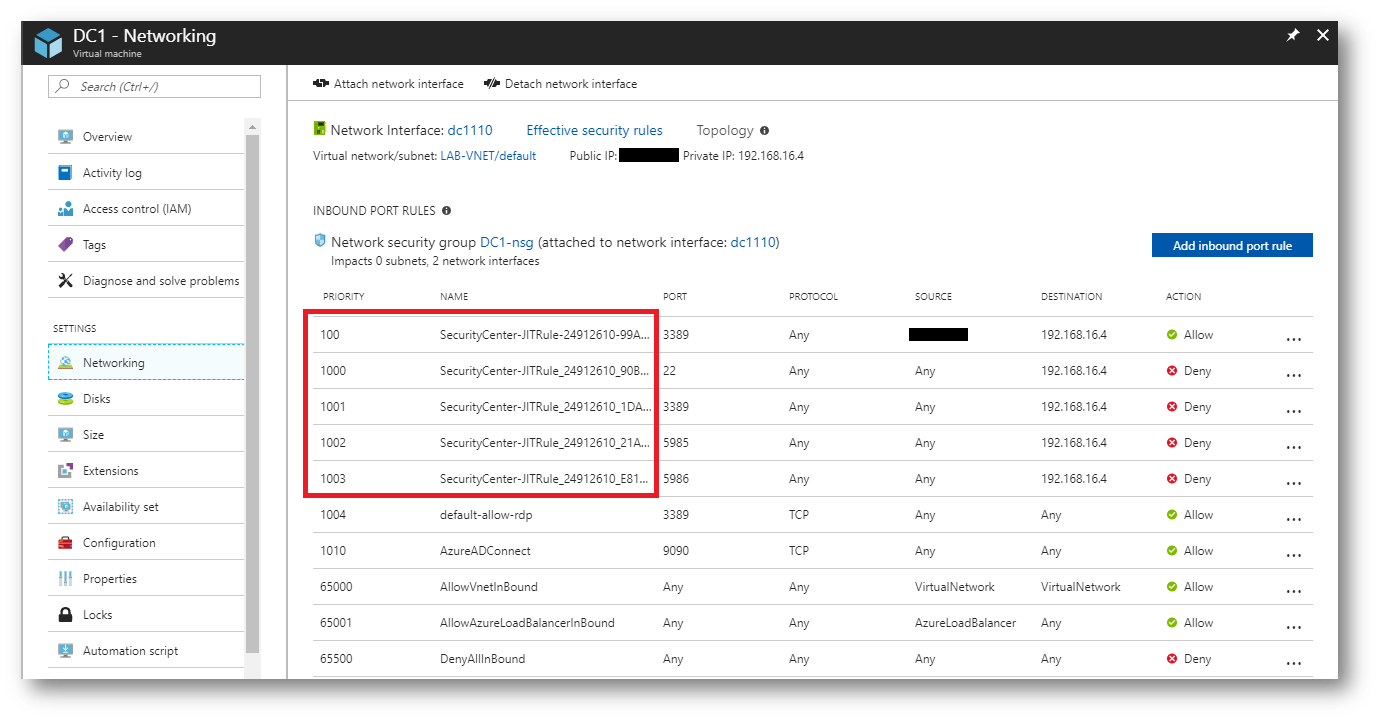This screenshot has width=1380, height=721.
Task: Open ellipsis menu for AzureADConnect rule
Action: tap(1294, 555)
